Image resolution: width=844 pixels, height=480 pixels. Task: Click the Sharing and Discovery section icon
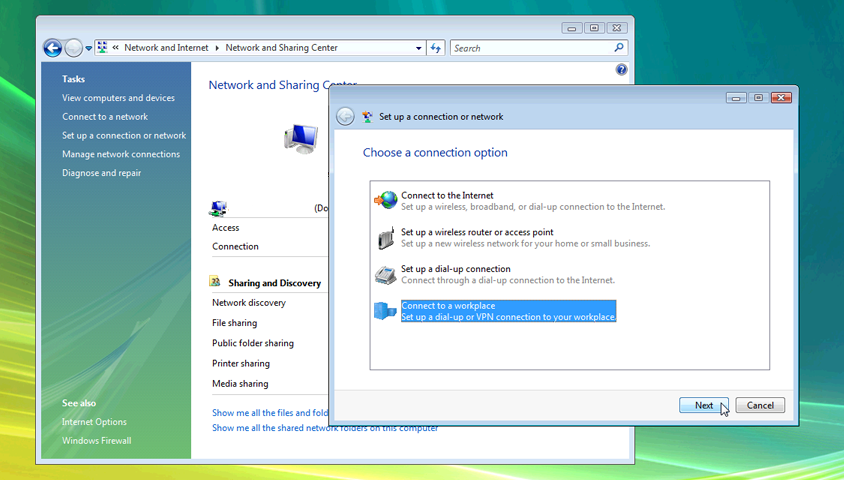coord(215,283)
